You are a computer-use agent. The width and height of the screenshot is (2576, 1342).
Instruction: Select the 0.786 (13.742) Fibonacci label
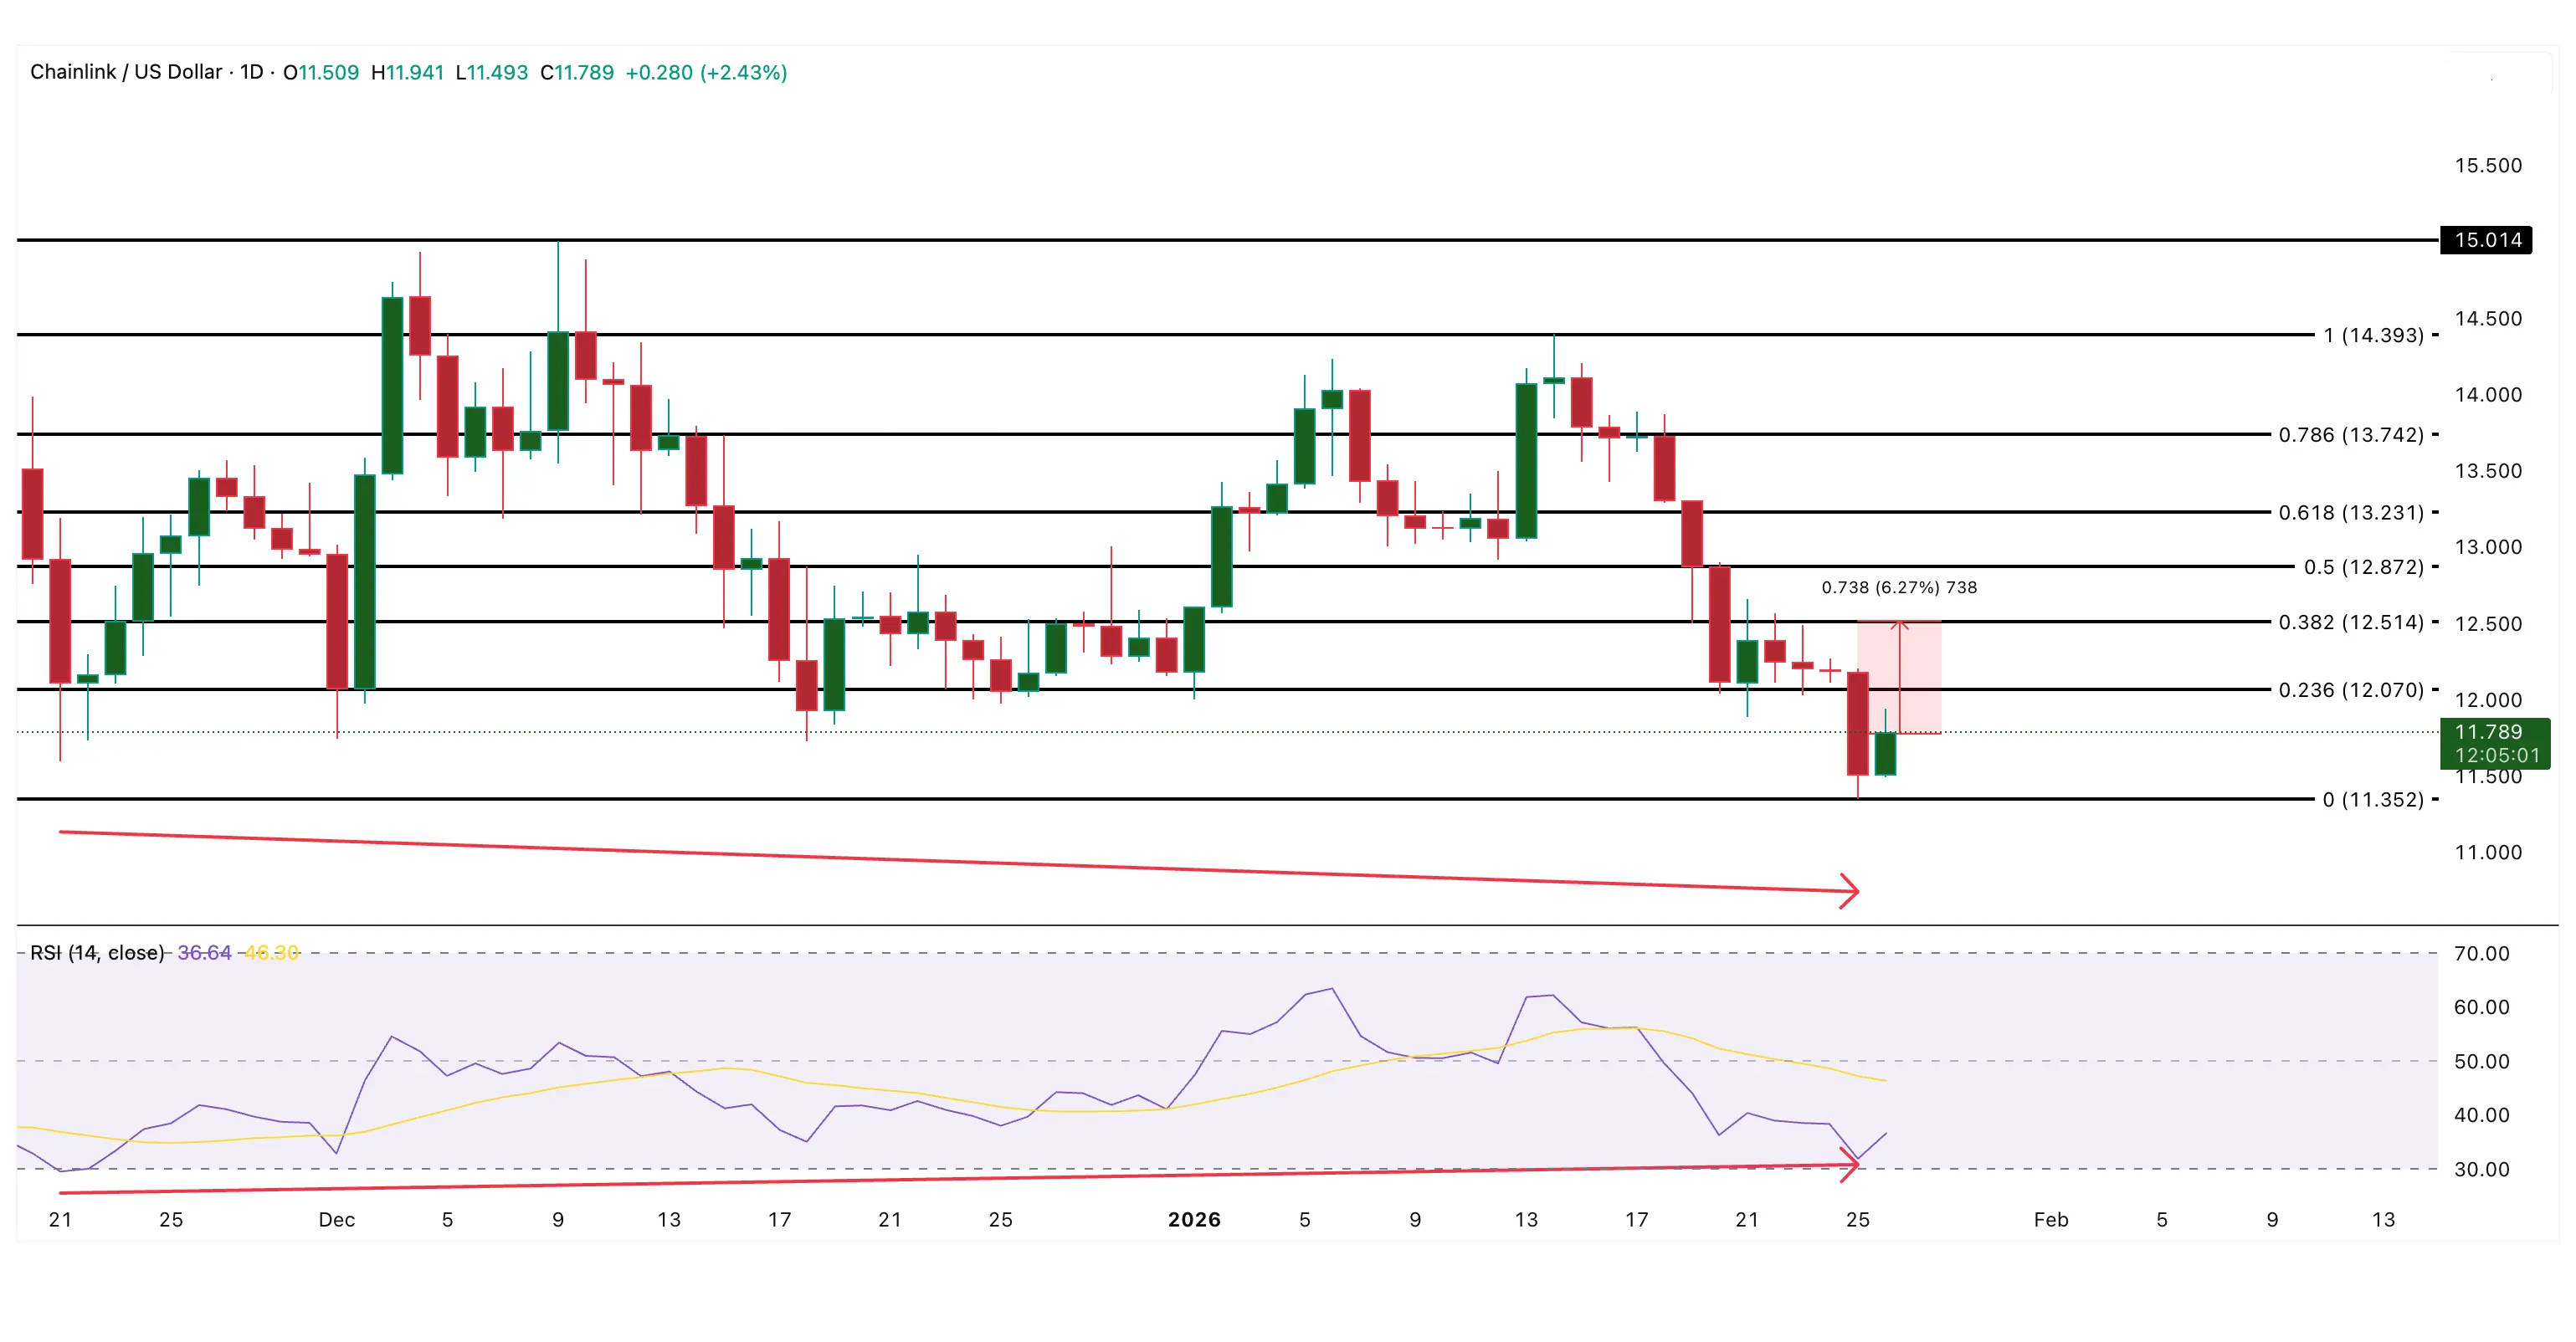point(2350,435)
